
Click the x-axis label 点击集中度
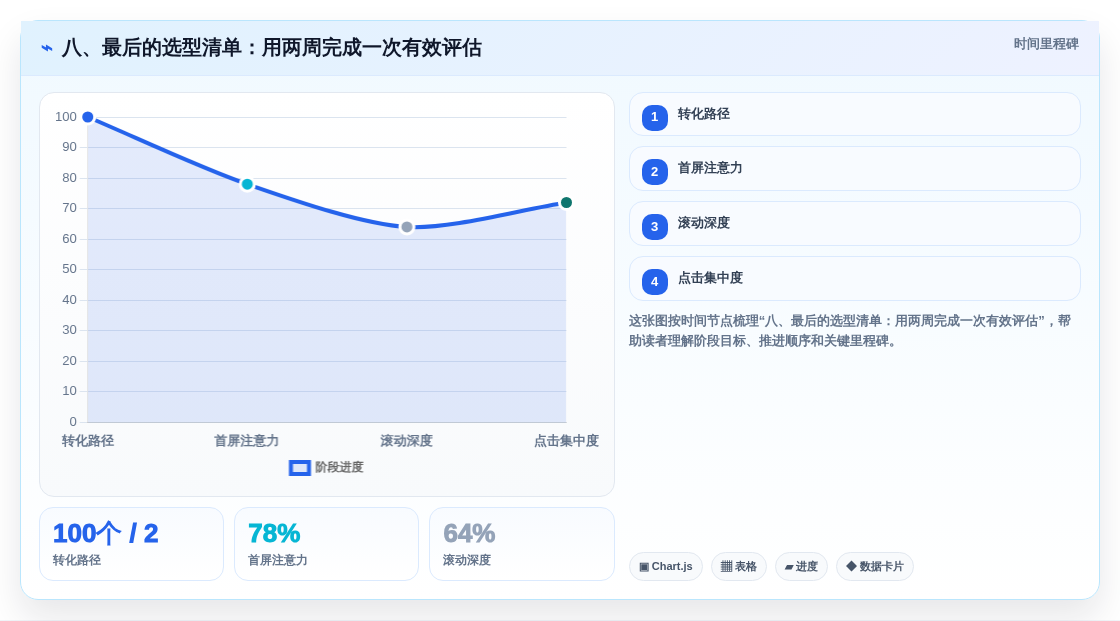coord(566,441)
